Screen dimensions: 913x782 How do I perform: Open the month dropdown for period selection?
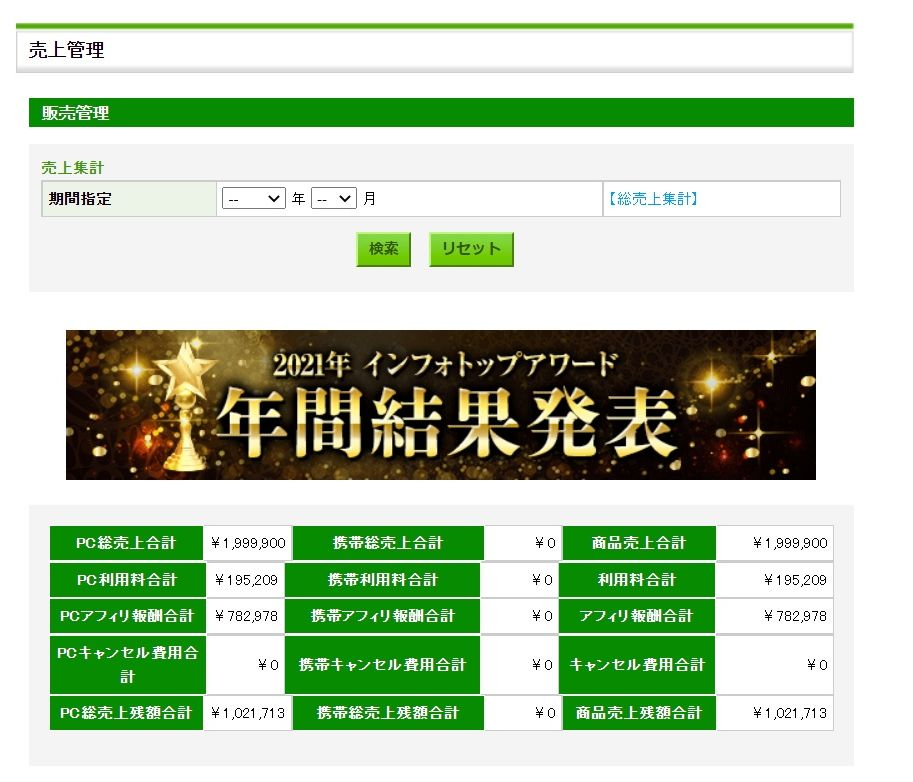coord(333,199)
